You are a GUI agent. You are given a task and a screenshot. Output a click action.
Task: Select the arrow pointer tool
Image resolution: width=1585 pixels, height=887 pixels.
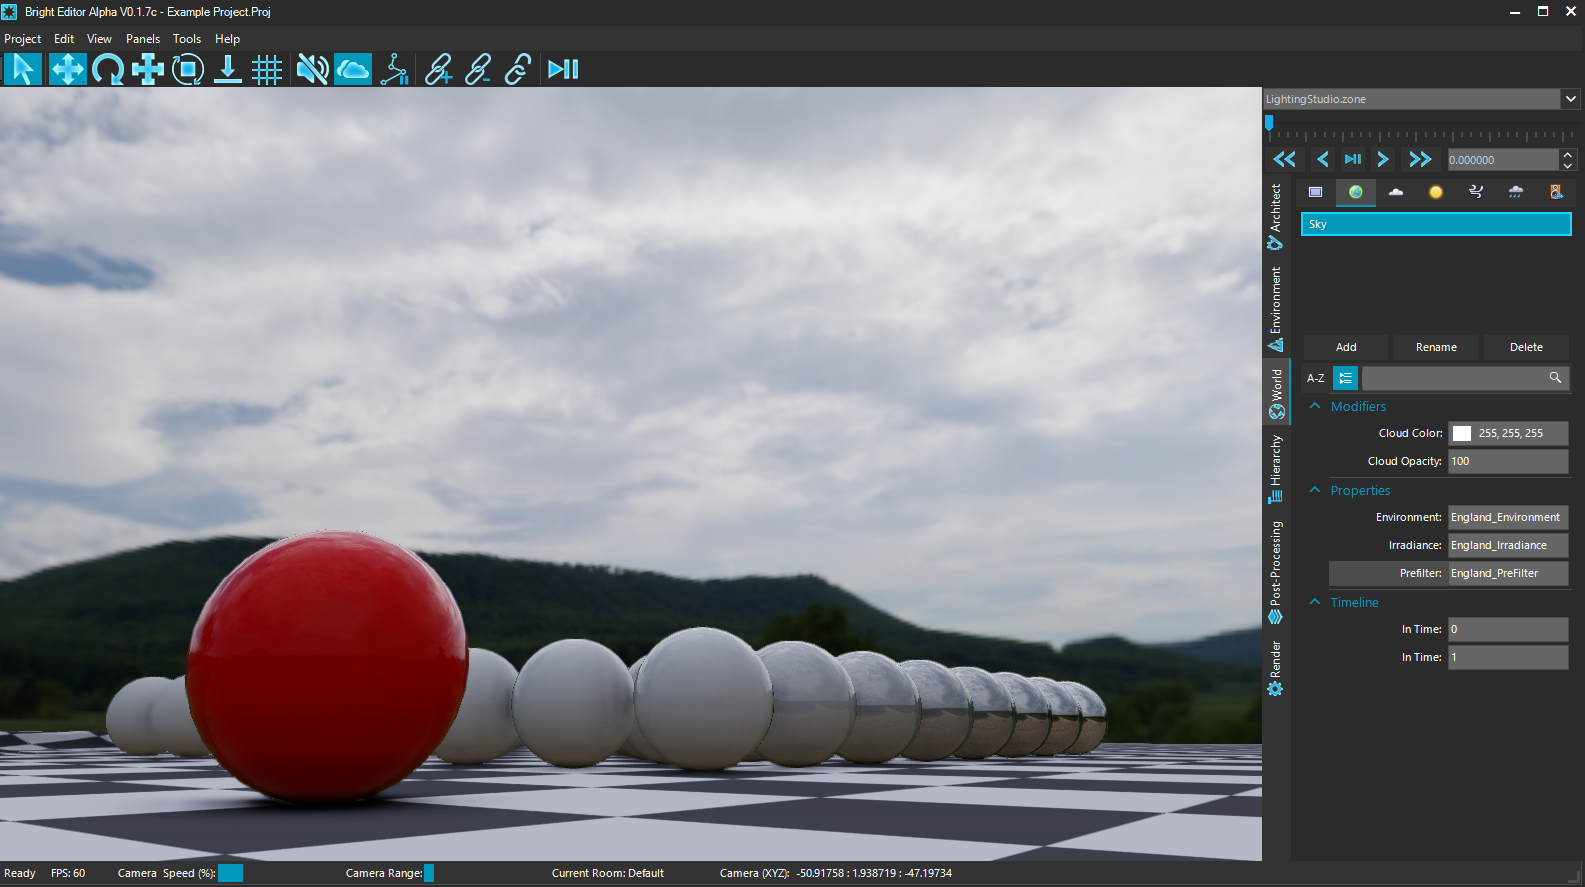pos(23,69)
